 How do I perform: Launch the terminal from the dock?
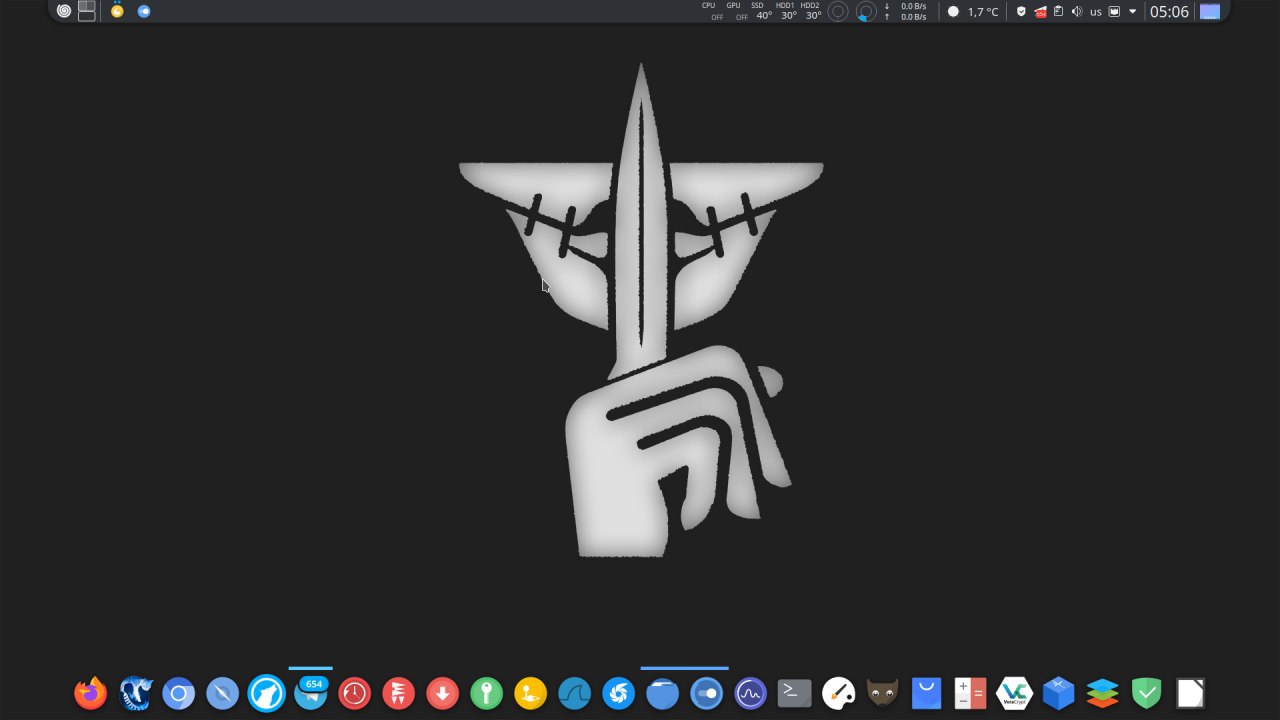[x=795, y=693]
